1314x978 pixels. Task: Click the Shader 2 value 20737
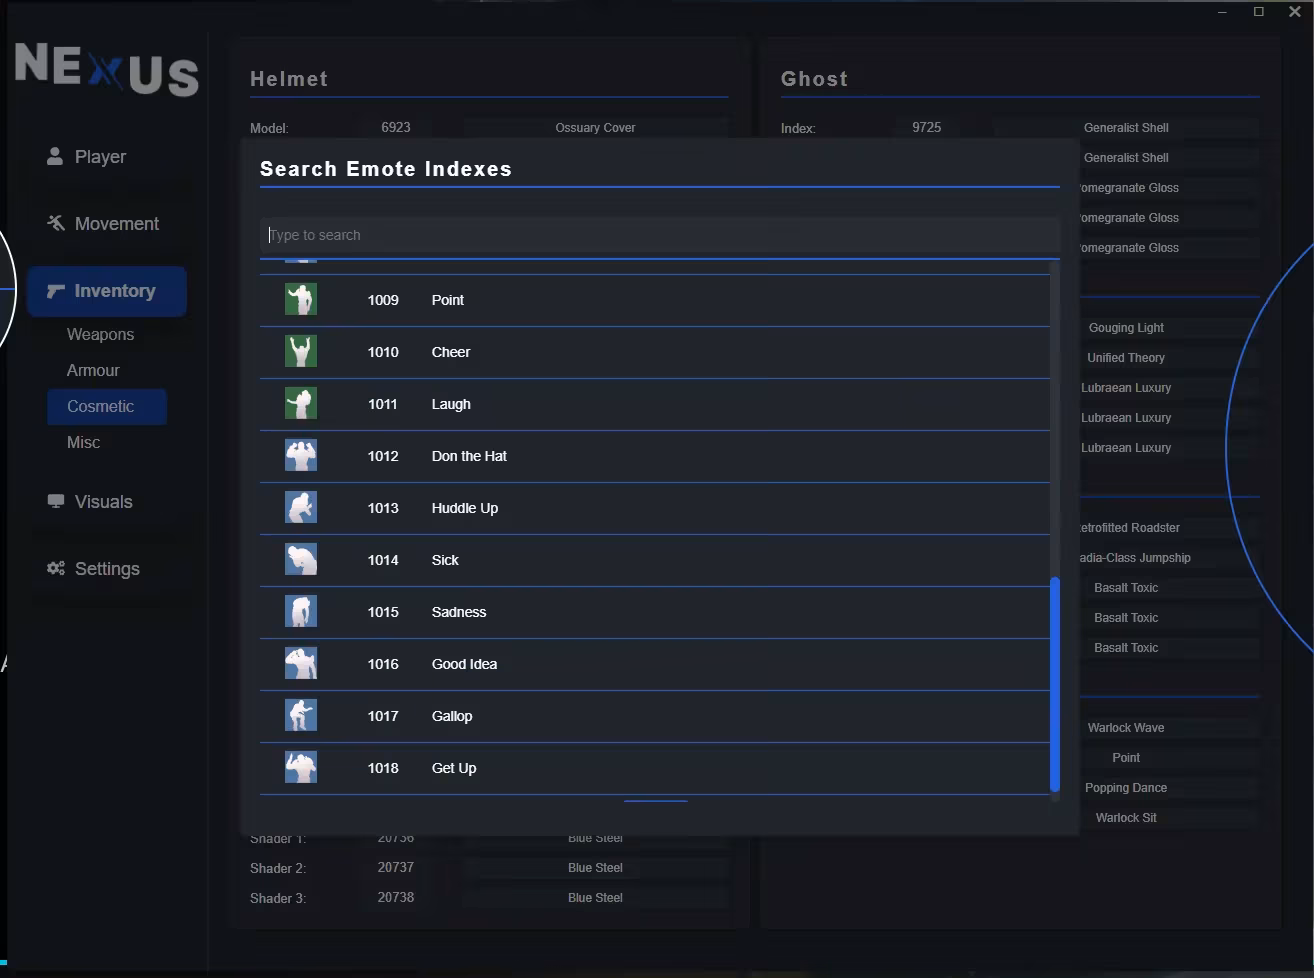point(396,867)
